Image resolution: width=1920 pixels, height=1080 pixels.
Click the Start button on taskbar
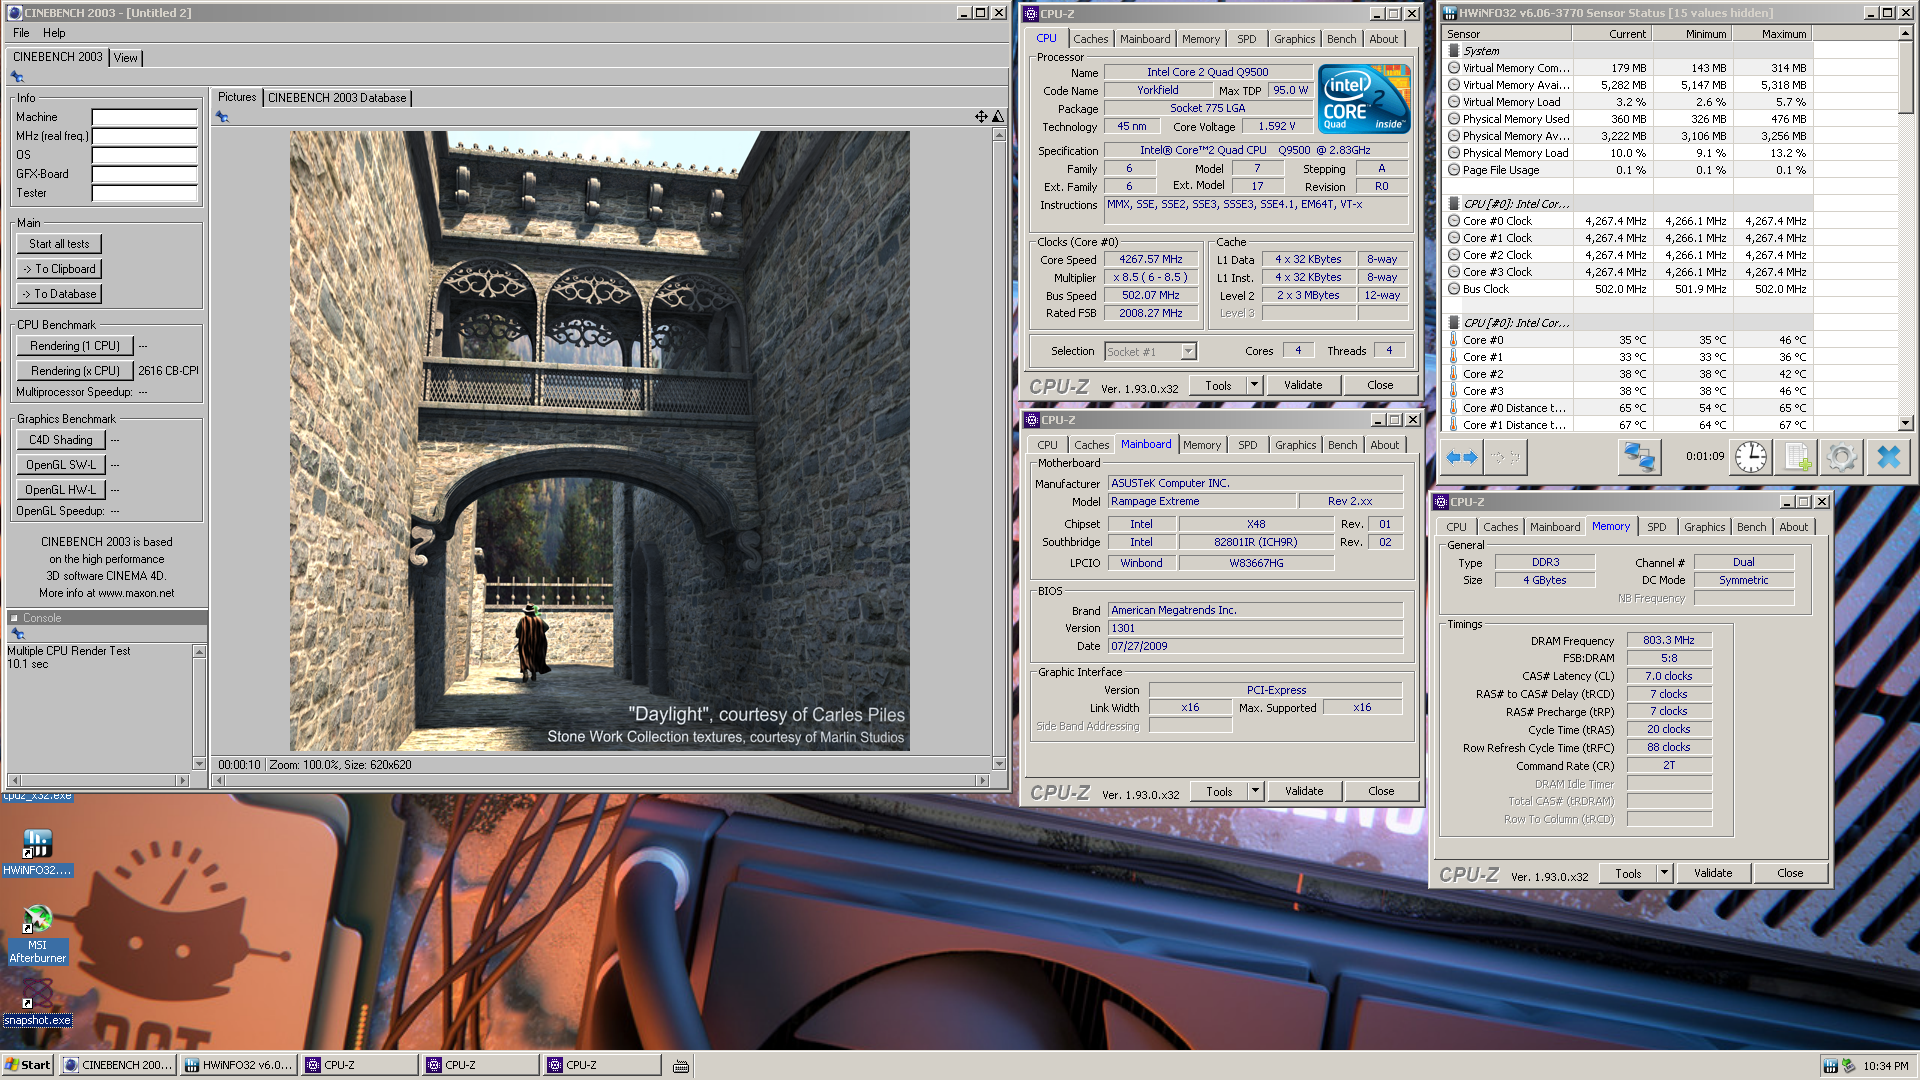click(x=28, y=1066)
